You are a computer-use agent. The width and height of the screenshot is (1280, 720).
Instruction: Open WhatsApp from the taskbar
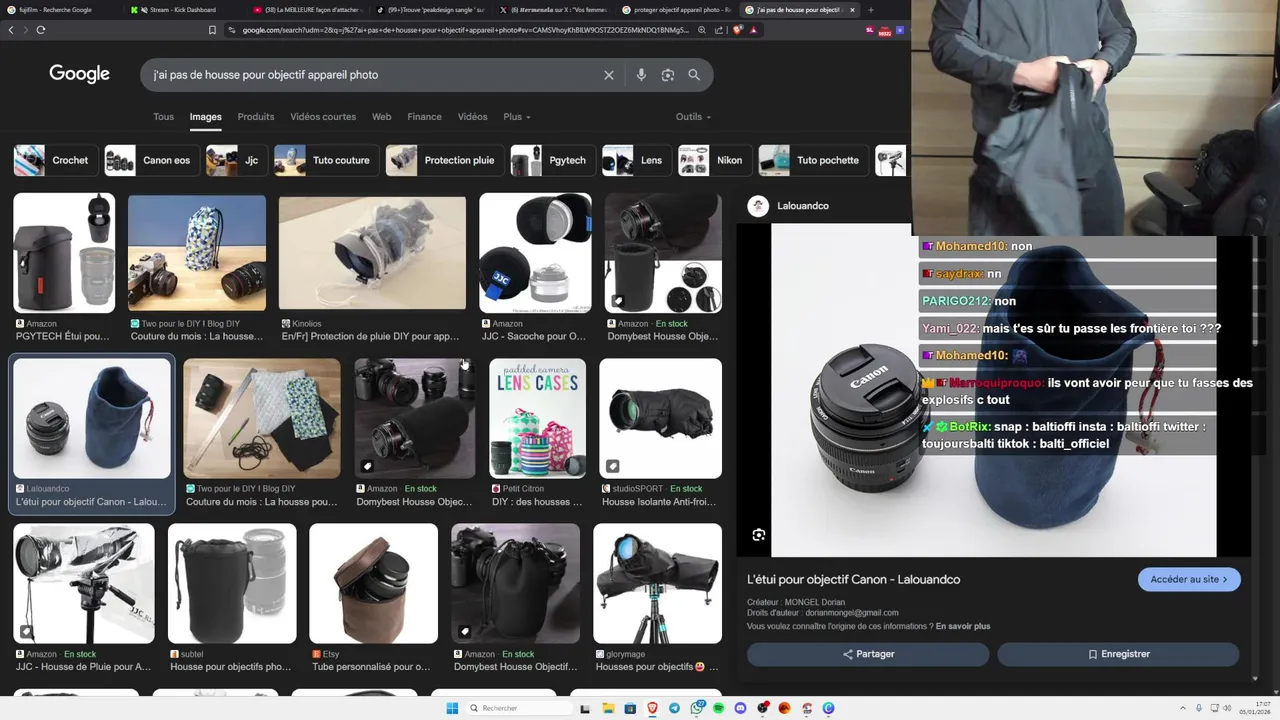[697, 708]
